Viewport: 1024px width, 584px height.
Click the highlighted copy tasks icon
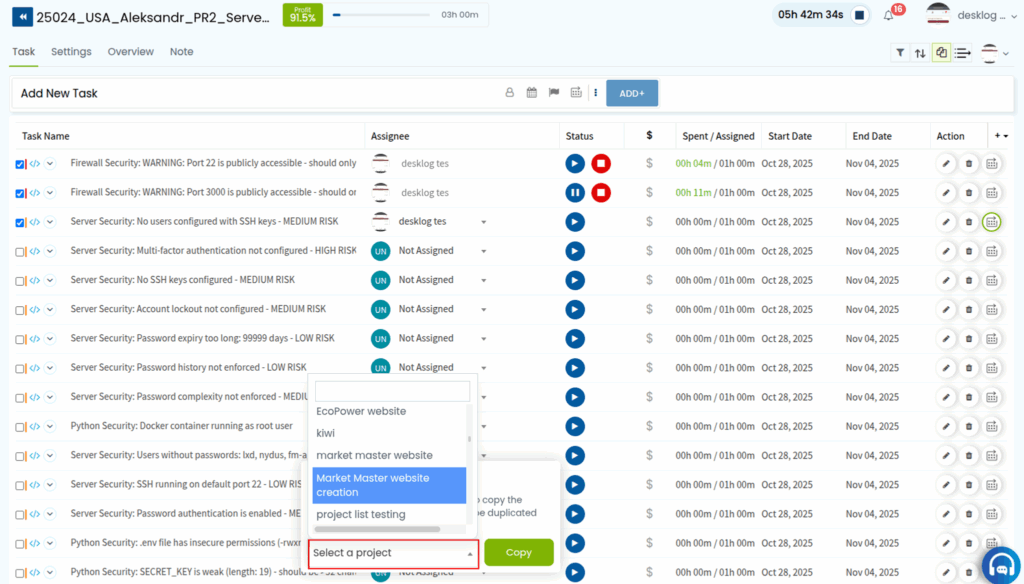pos(941,53)
